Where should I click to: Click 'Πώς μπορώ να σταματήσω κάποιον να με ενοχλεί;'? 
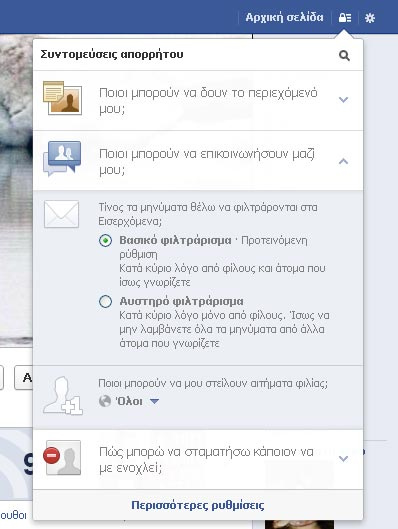206,460
